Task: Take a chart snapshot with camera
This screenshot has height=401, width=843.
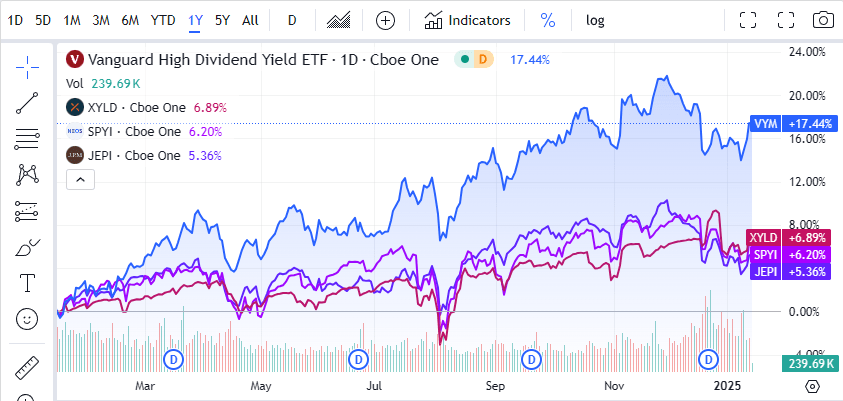Action: [822, 20]
